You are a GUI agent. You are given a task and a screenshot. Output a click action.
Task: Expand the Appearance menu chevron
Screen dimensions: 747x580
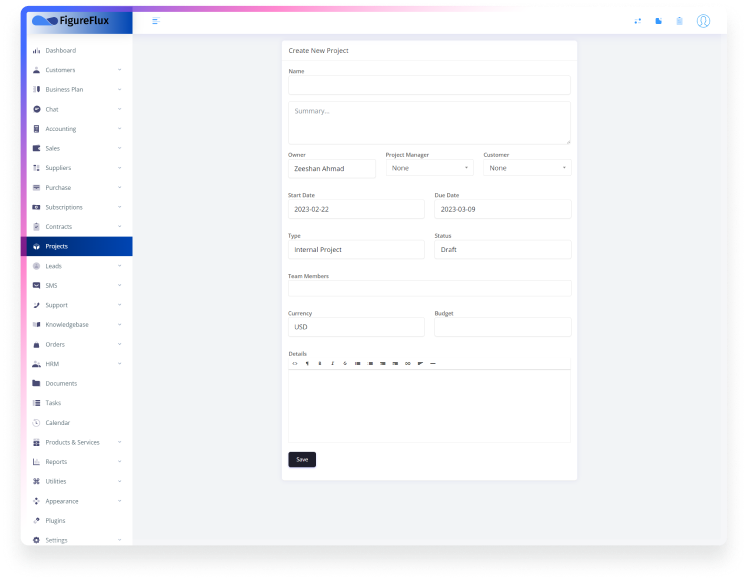pyautogui.click(x=120, y=501)
